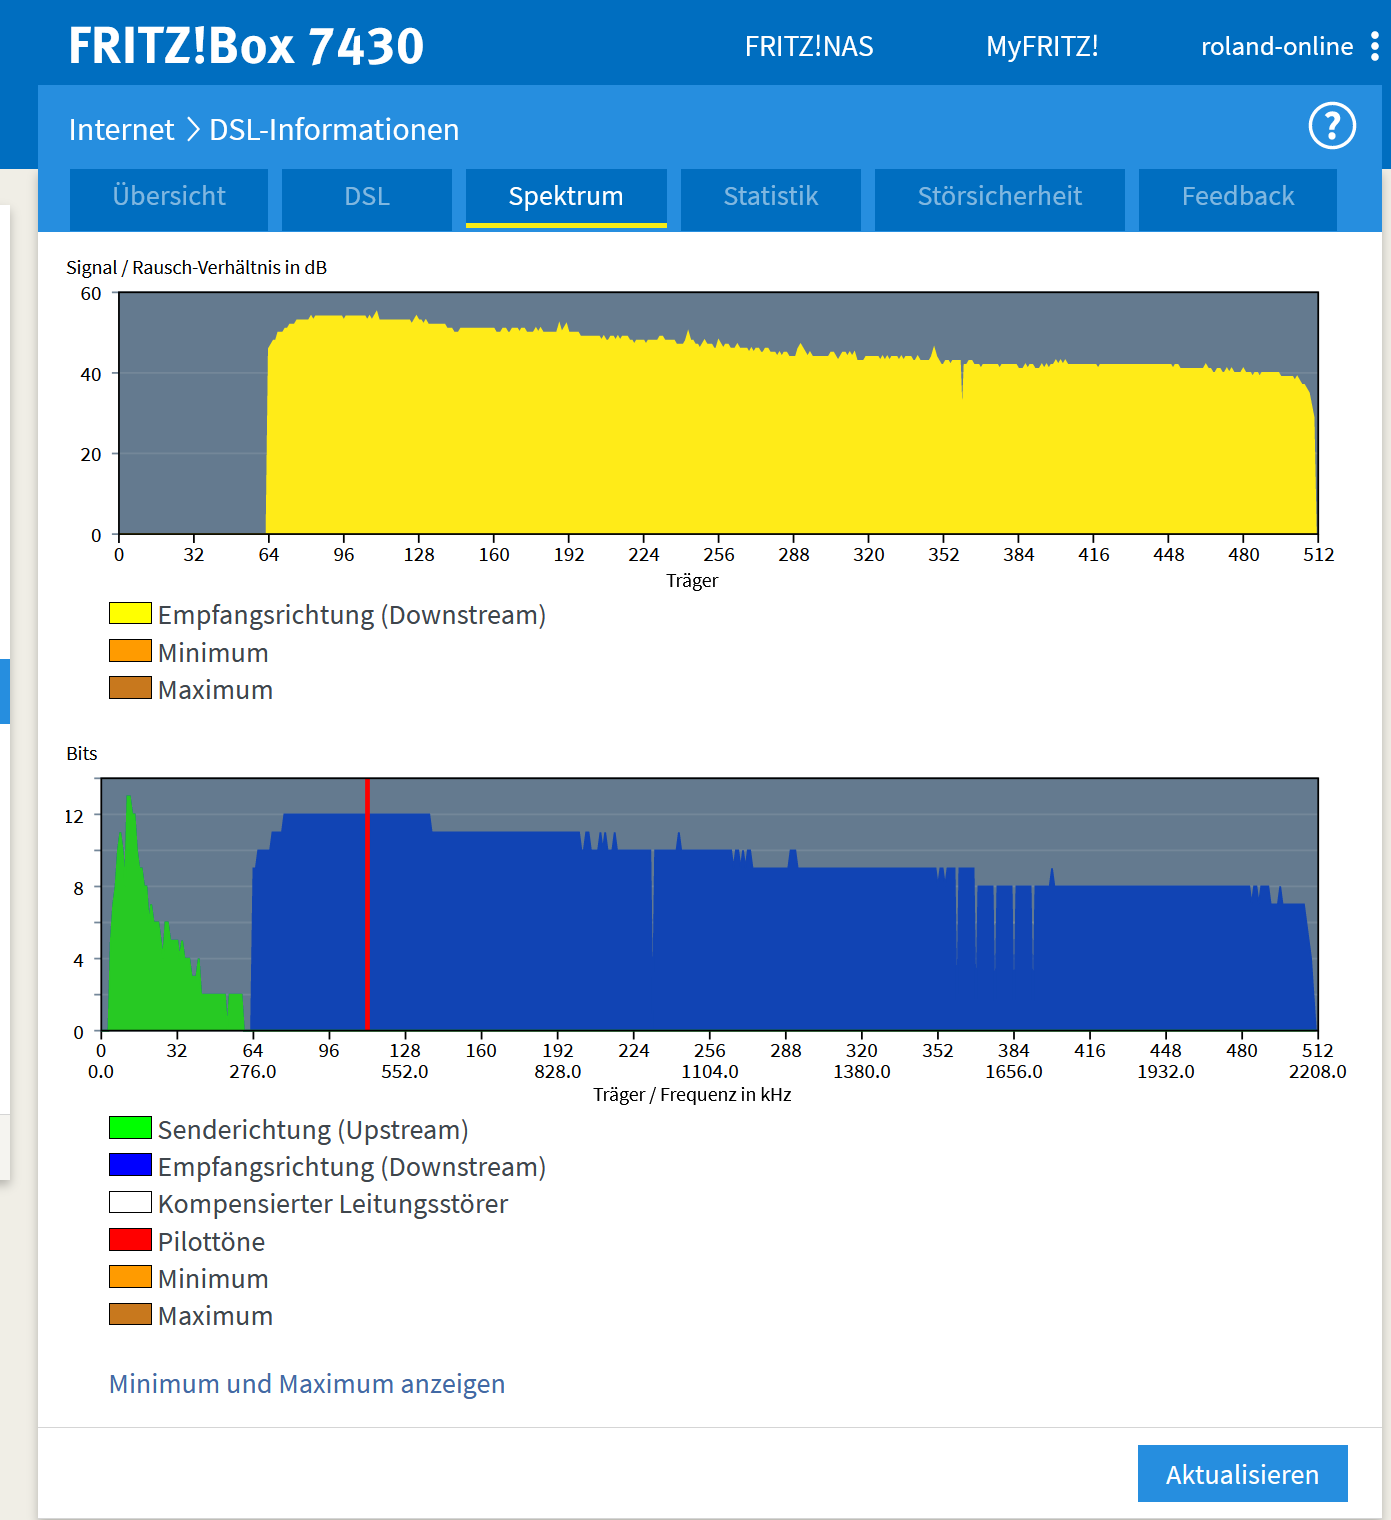The width and height of the screenshot is (1391, 1520).
Task: Click the FRITZ!Box 7430 logo
Action: pos(246,46)
